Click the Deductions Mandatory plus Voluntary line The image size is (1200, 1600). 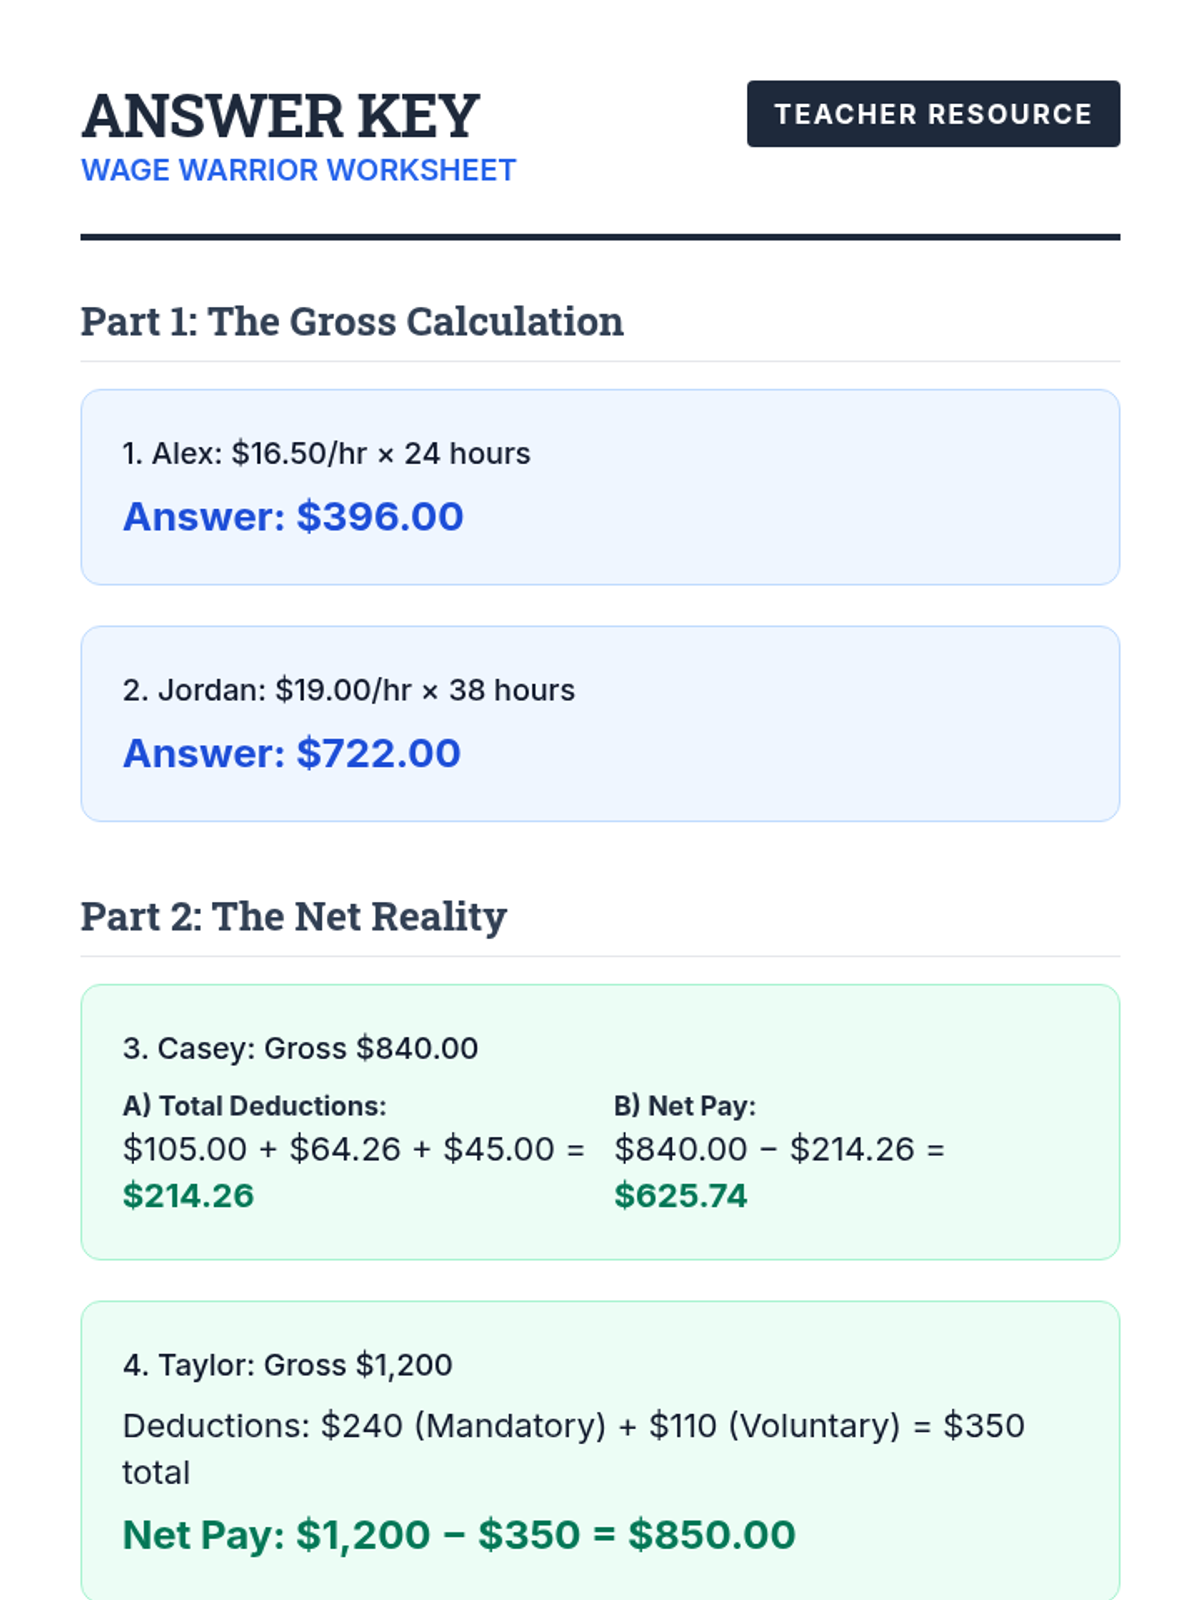(x=572, y=1427)
